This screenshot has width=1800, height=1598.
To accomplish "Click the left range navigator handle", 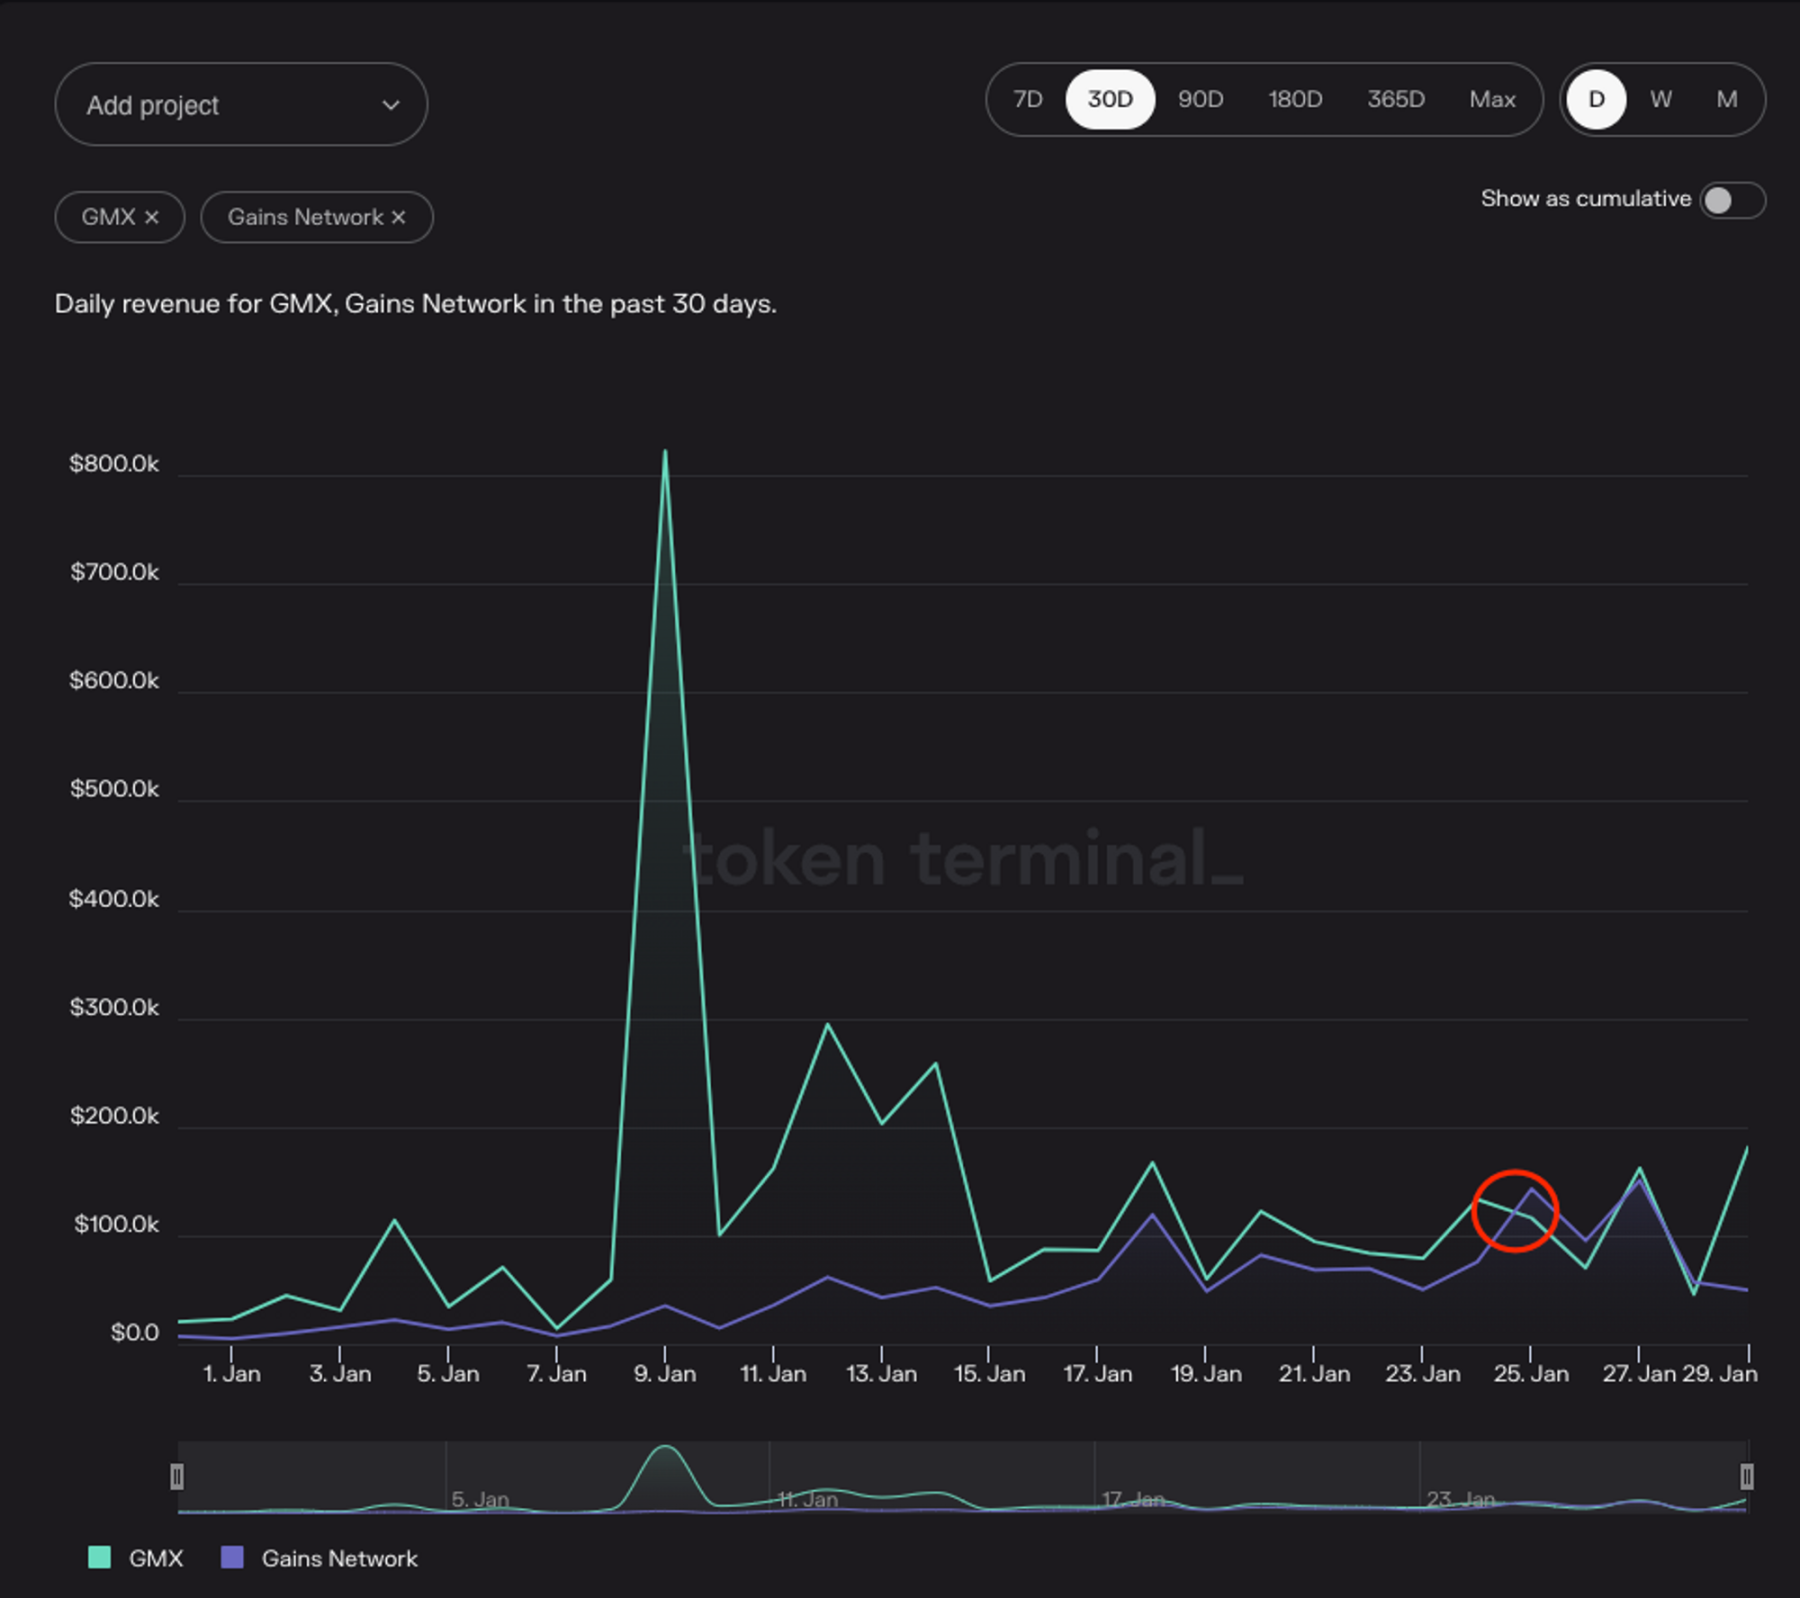I will click(177, 1476).
